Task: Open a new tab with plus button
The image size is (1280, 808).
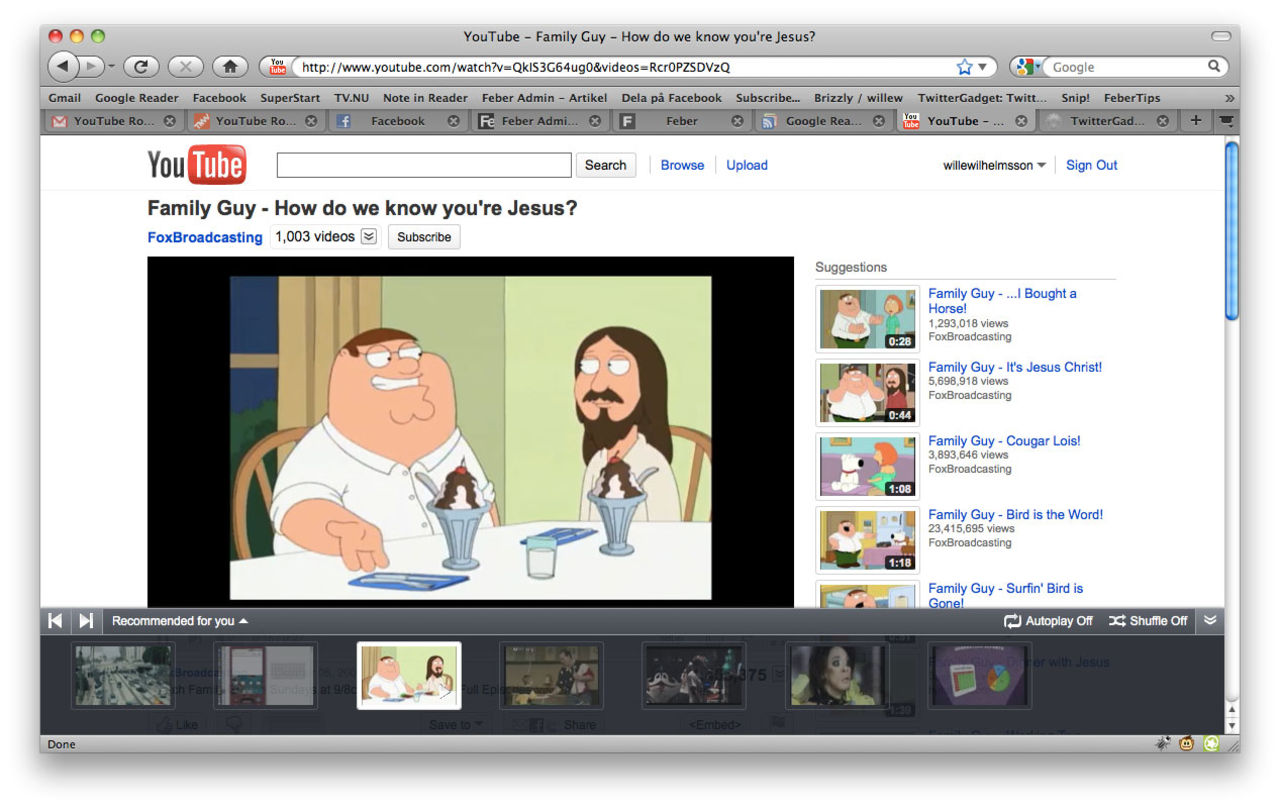Action: click(1195, 121)
